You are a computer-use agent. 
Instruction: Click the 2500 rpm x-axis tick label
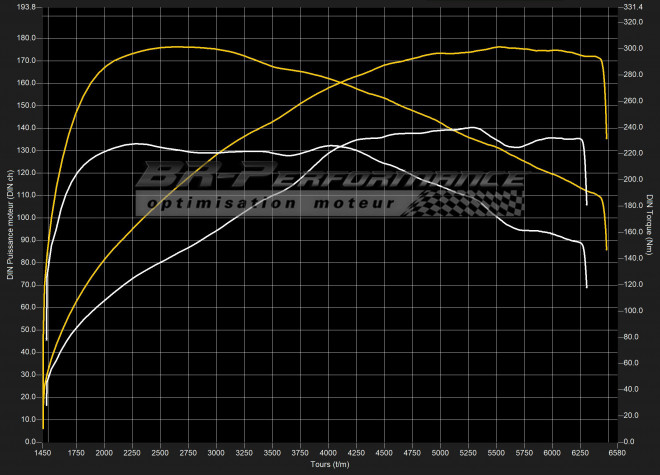[x=160, y=454]
